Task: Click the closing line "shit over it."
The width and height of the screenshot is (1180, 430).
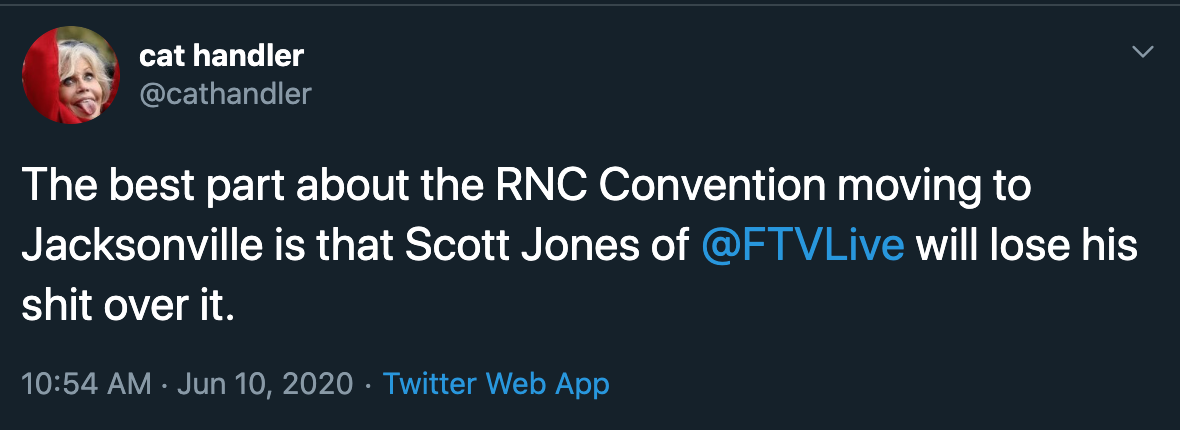Action: point(128,308)
